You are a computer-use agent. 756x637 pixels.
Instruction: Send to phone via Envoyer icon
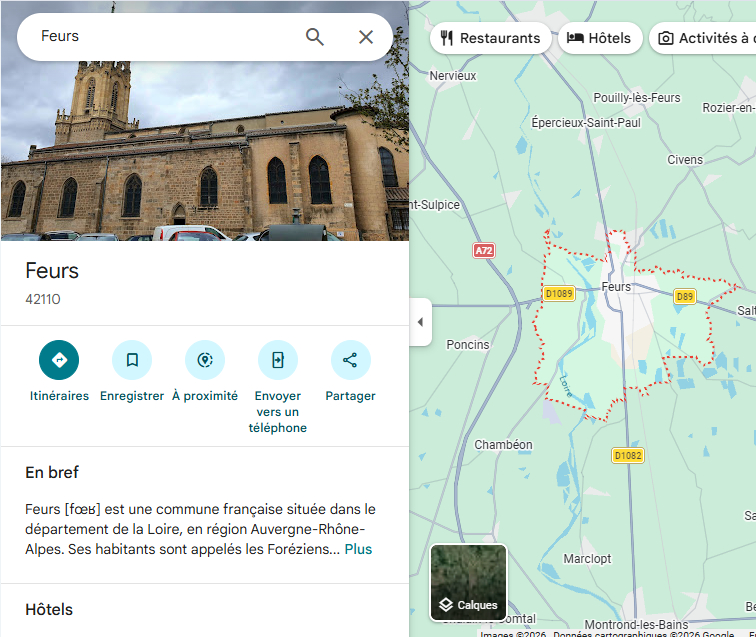tap(278, 360)
